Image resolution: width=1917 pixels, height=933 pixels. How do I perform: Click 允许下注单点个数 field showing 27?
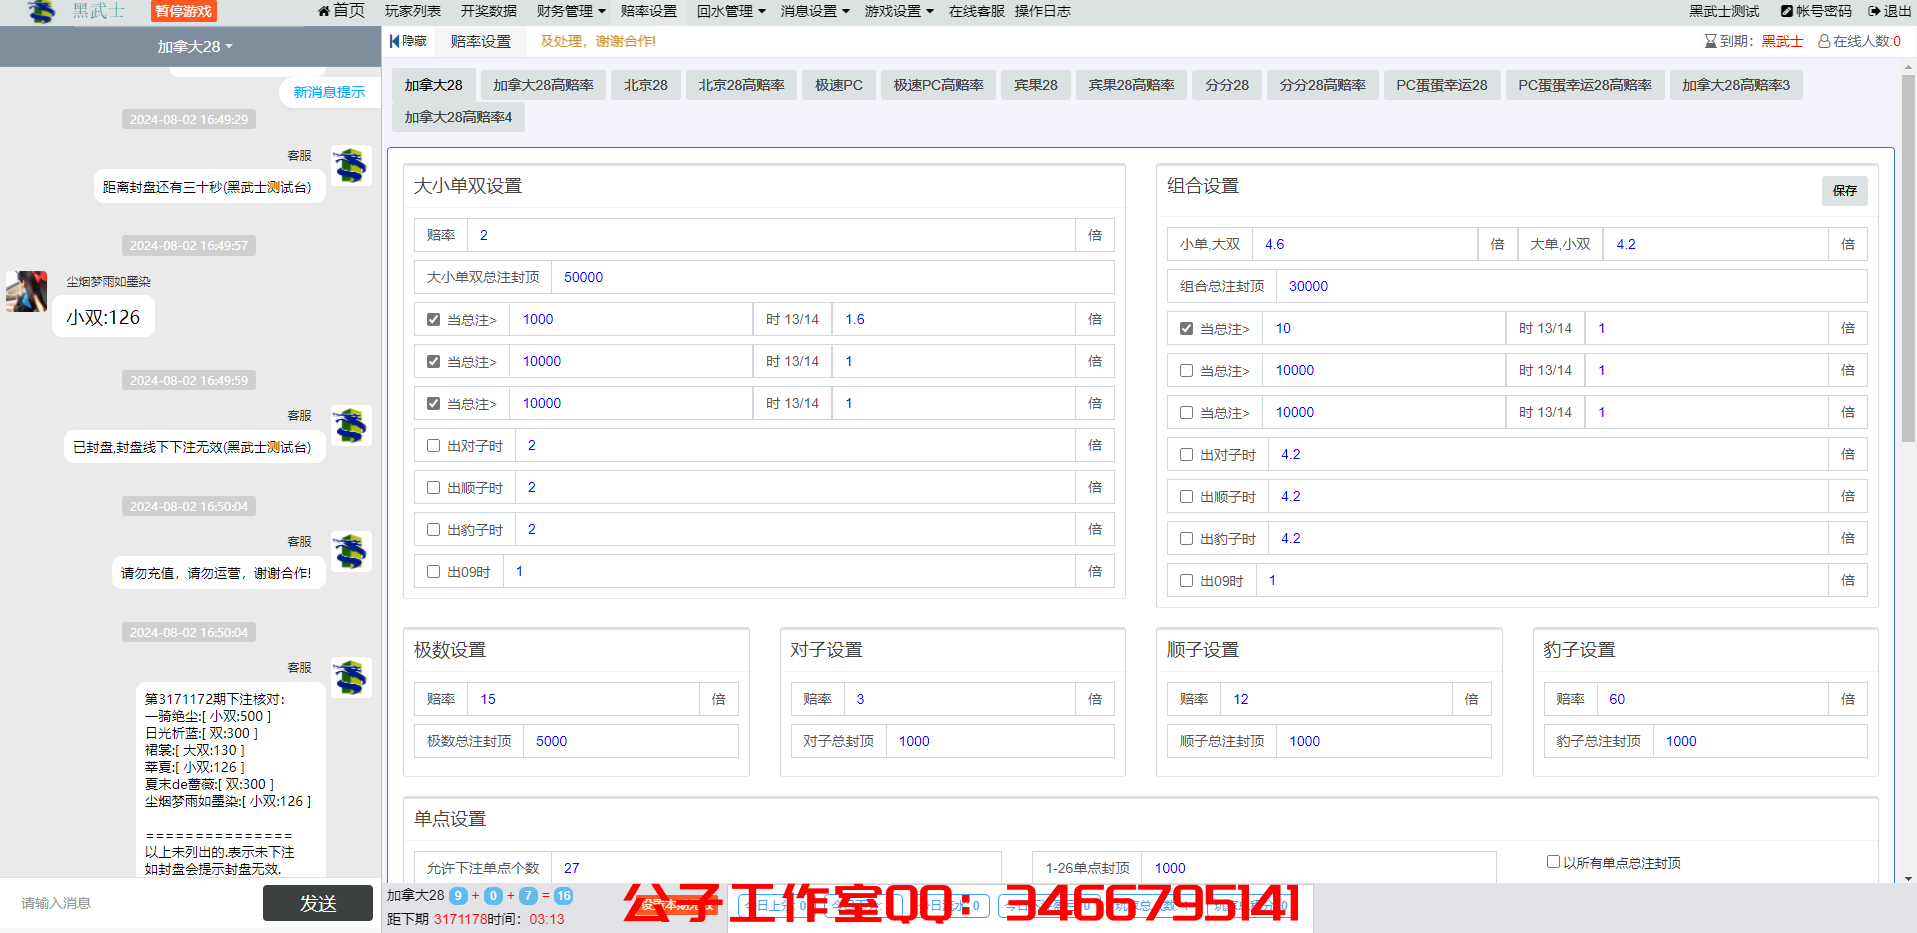point(775,868)
